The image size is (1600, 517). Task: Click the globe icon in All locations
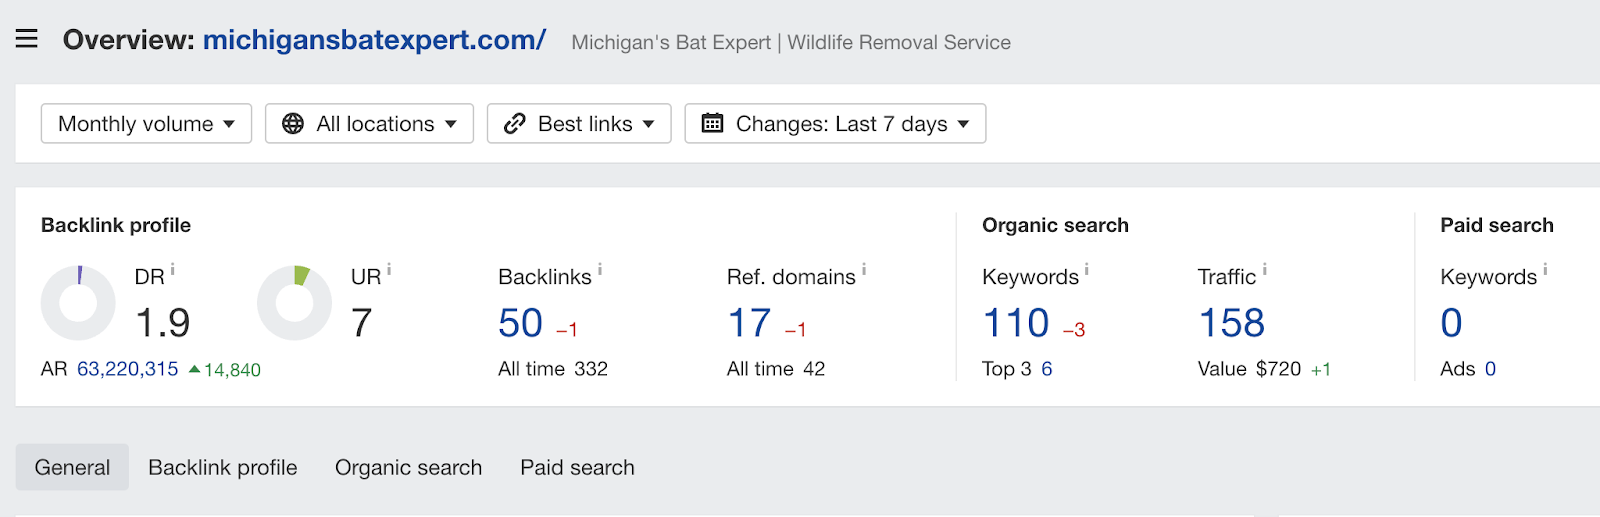pyautogui.click(x=293, y=124)
